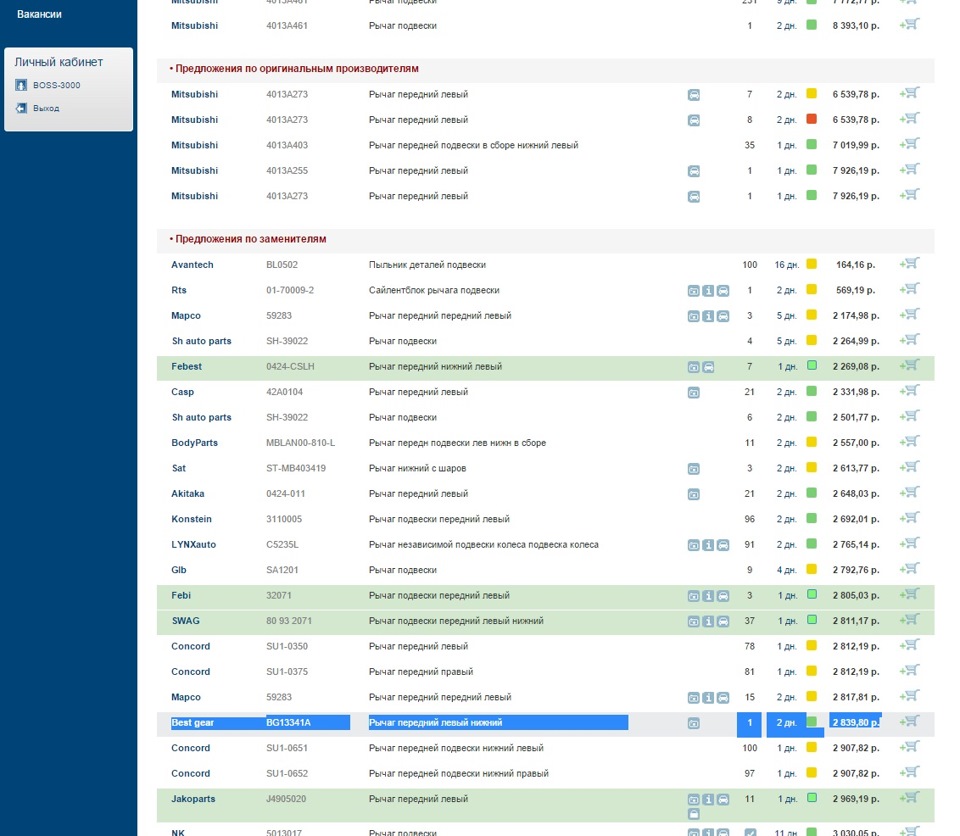
Task: Add Best gear BG13341A to cart
Action: coord(910,721)
